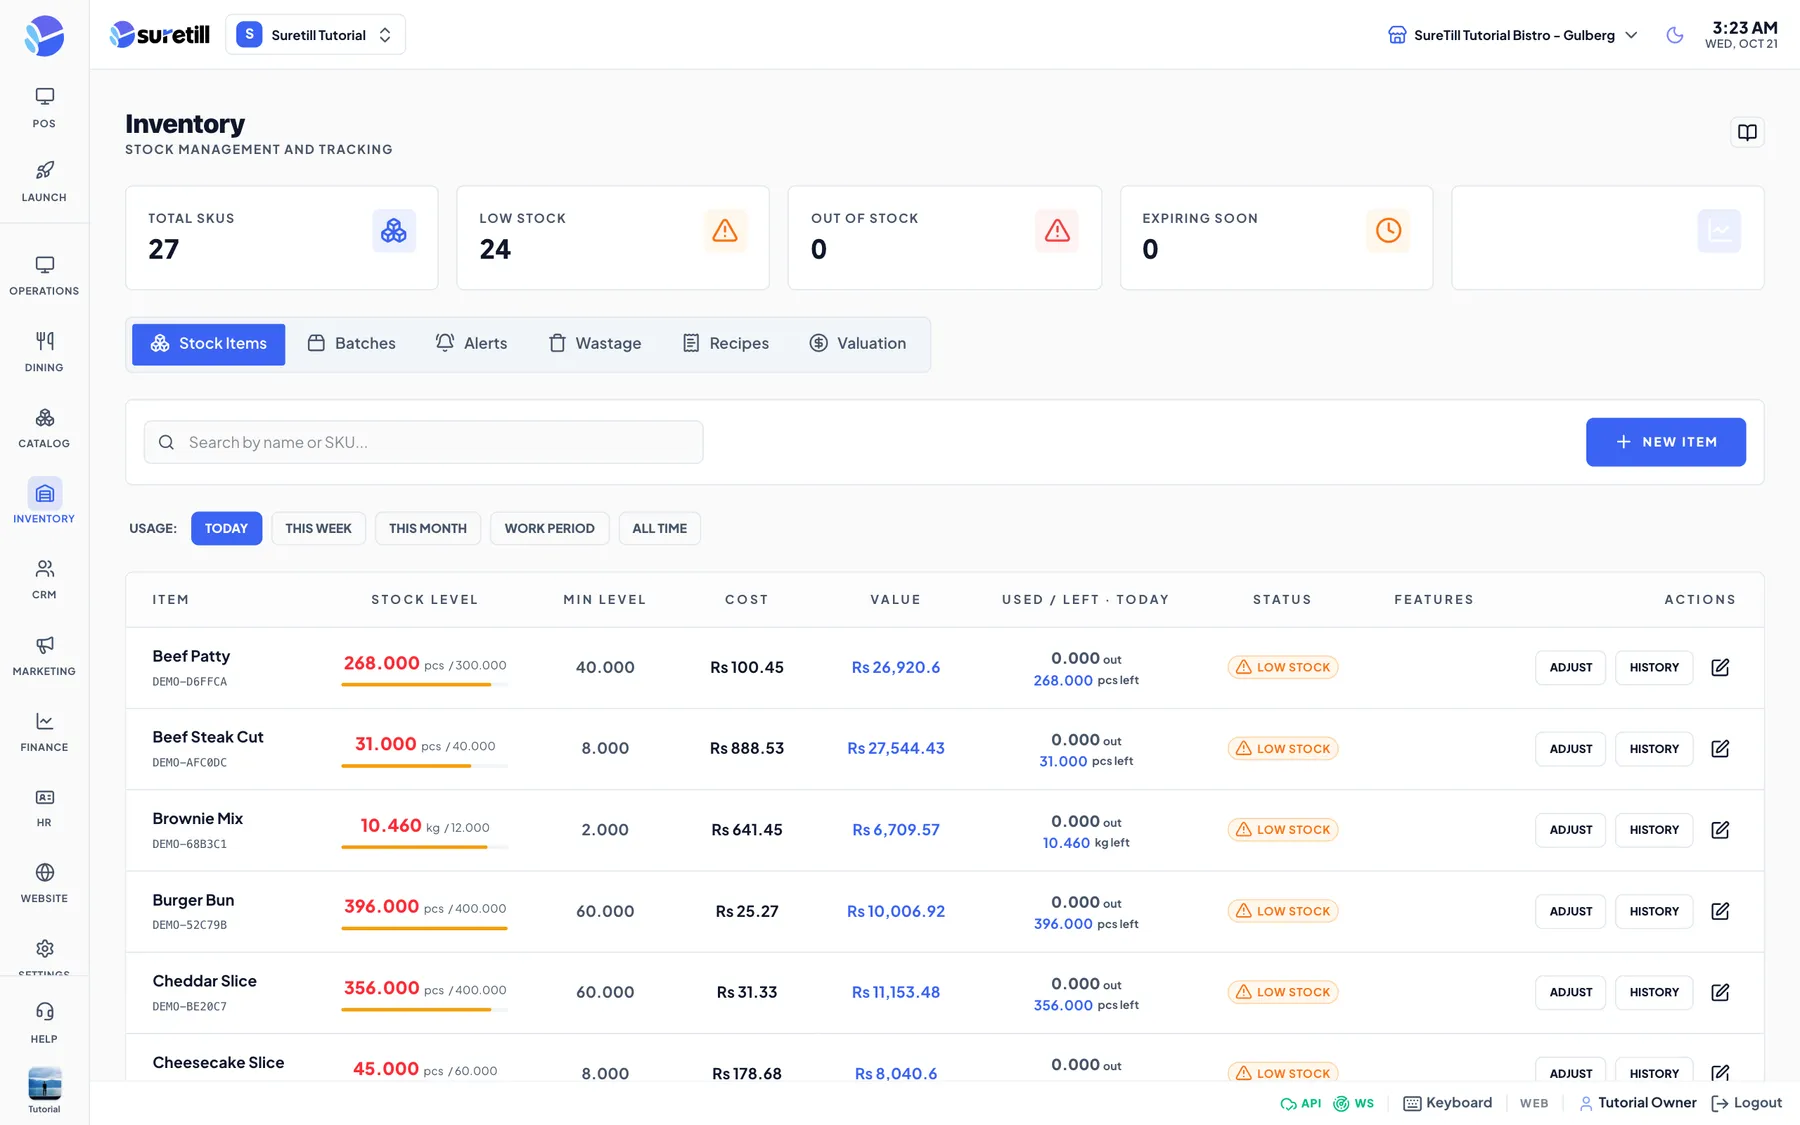Open the Bistro – Gulberg branch dropdown
The width and height of the screenshot is (1800, 1125).
[1513, 35]
